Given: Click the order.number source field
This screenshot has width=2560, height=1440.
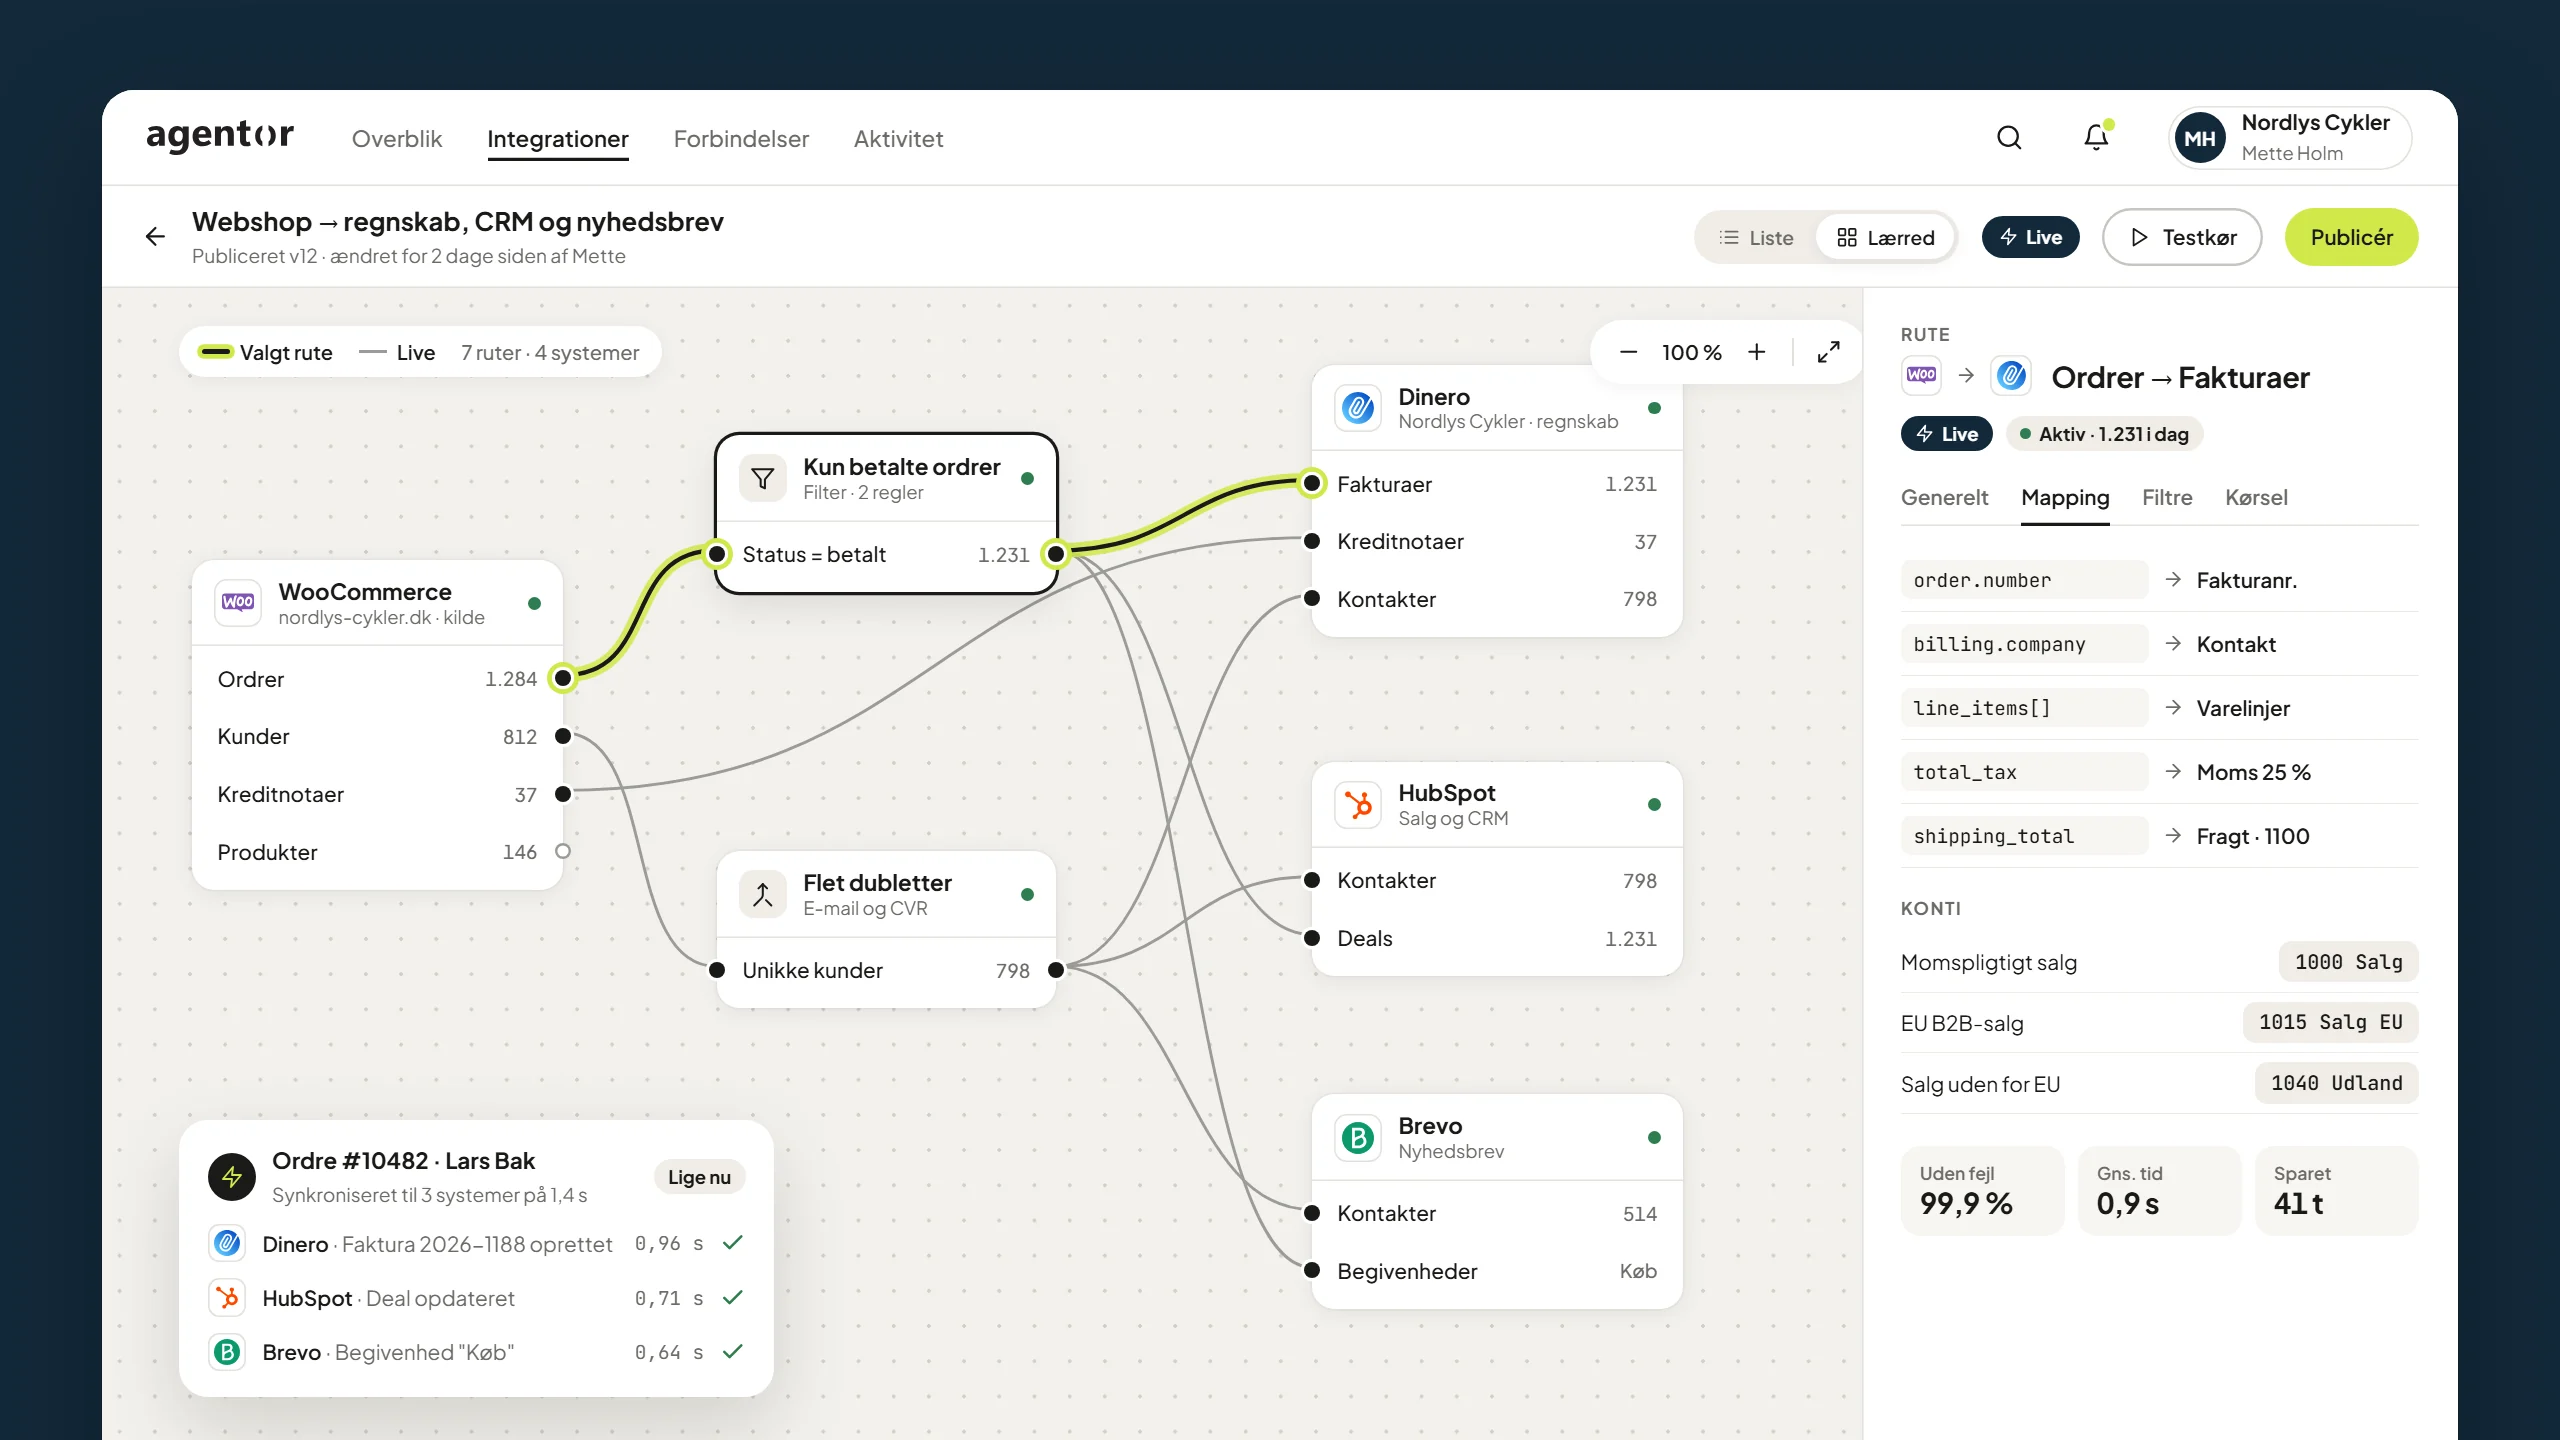Looking at the screenshot, I should click(2024, 580).
